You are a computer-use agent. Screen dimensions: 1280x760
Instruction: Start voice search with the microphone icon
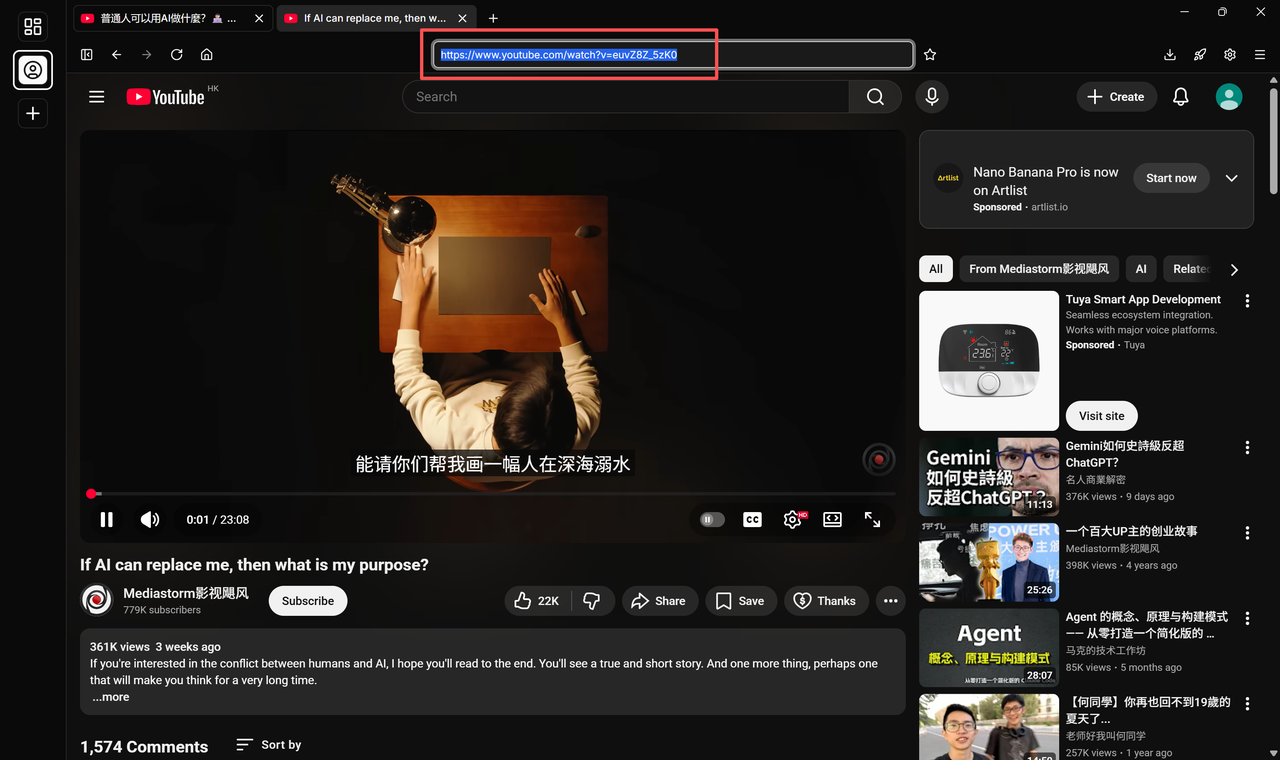[x=932, y=97]
